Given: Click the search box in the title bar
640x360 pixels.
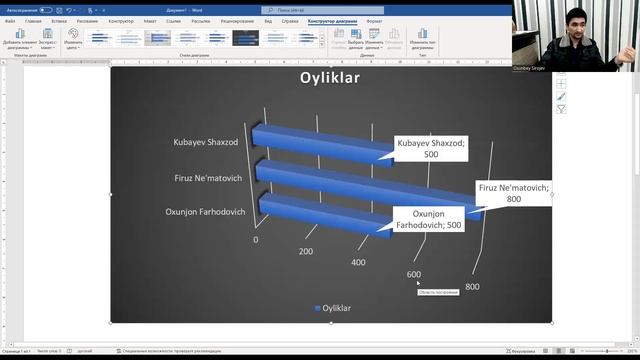Looking at the screenshot, I should pyautogui.click(x=322, y=10).
